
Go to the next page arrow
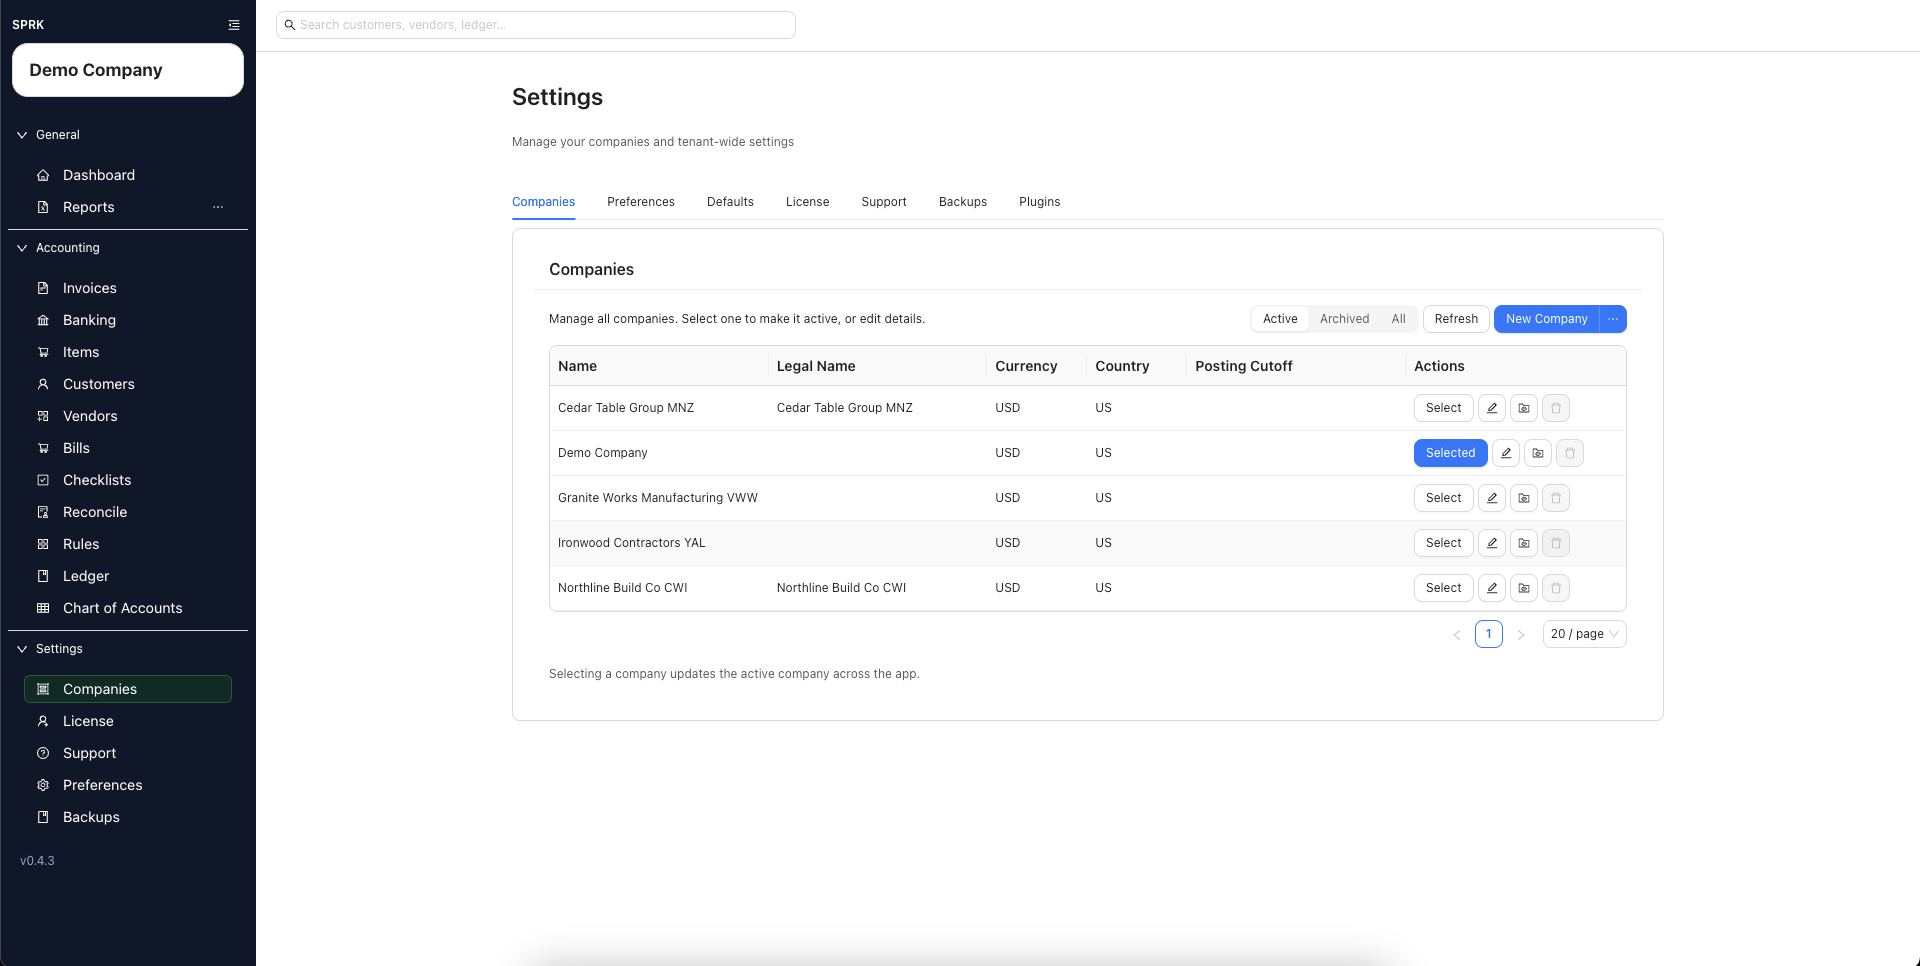pyautogui.click(x=1521, y=635)
